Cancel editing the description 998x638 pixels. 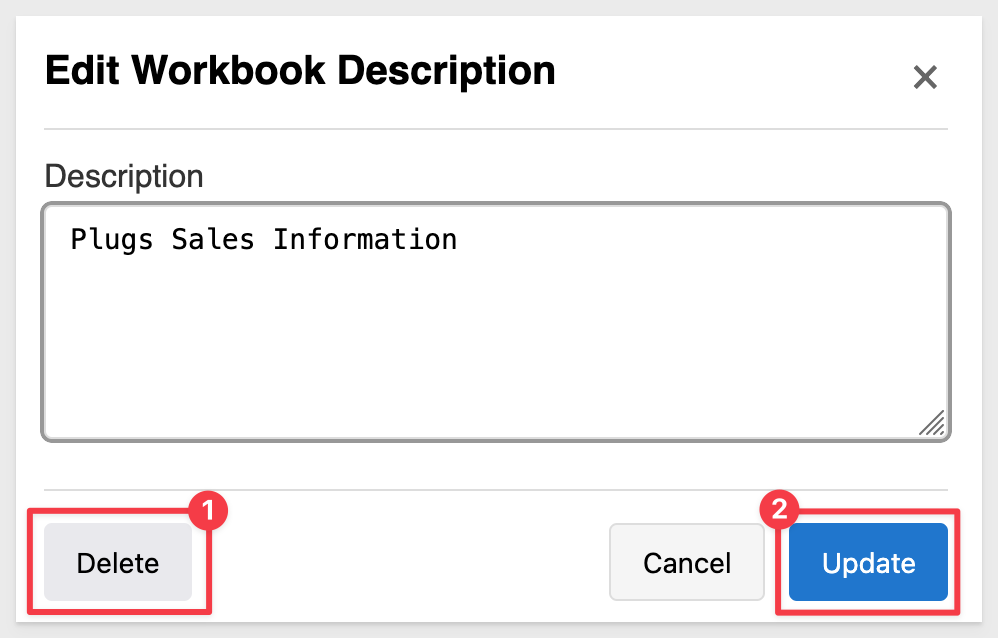click(687, 562)
